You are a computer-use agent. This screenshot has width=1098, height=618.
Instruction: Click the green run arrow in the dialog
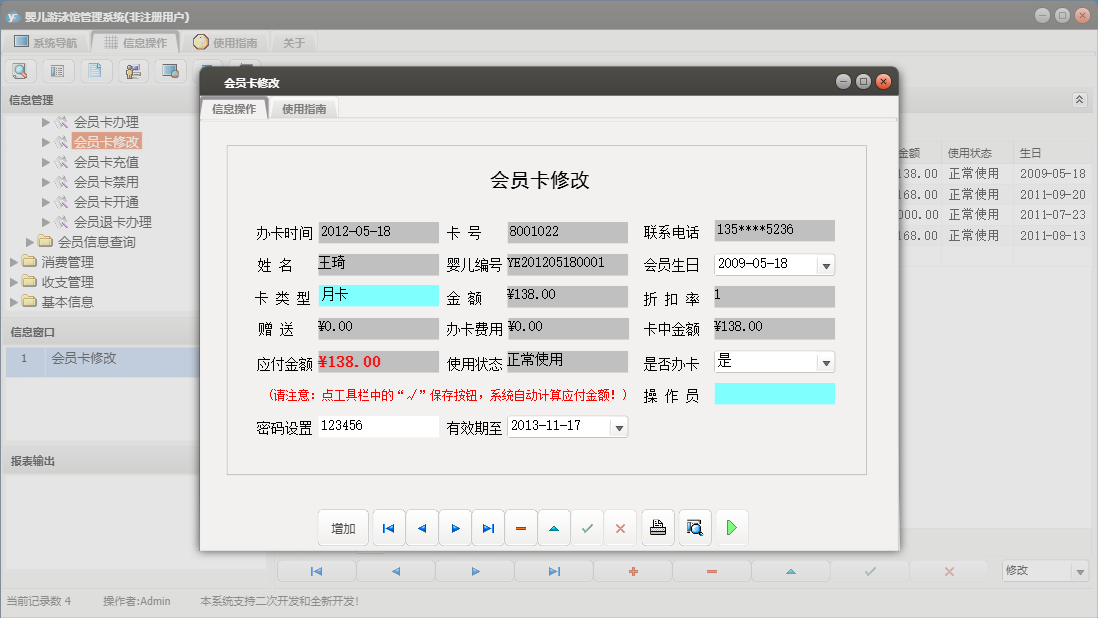pyautogui.click(x=731, y=527)
